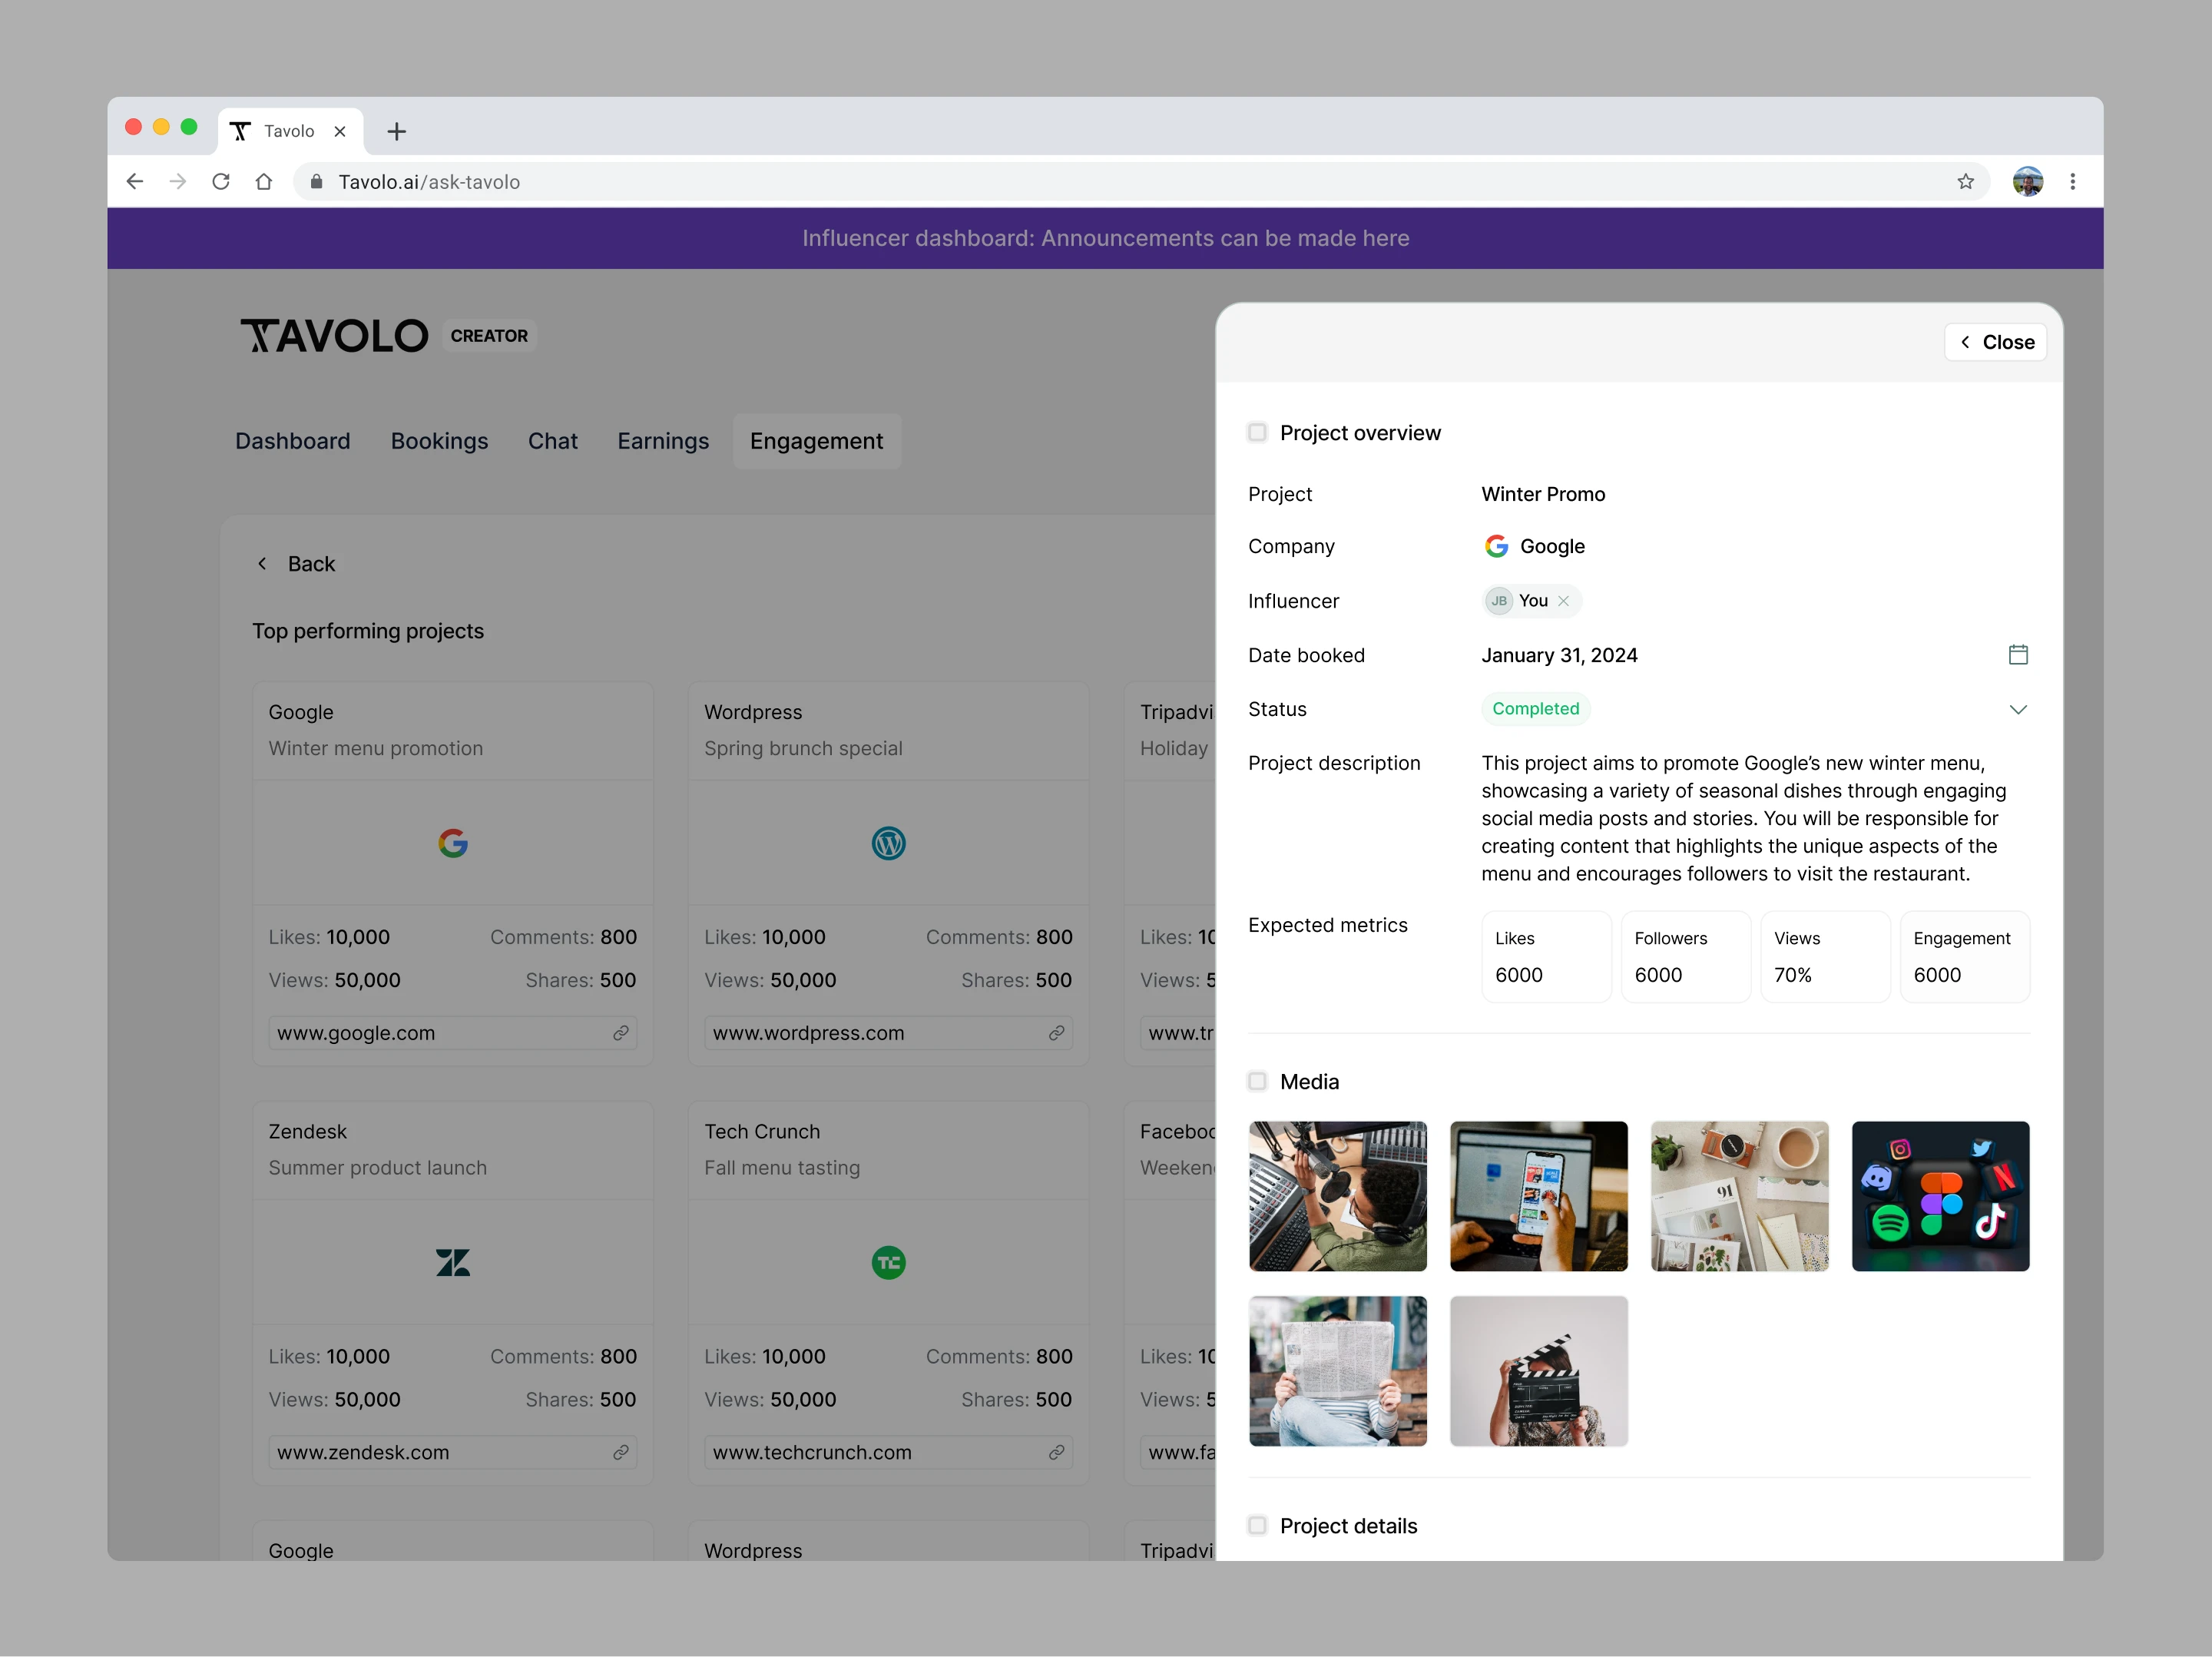Close the project side panel

1996,342
